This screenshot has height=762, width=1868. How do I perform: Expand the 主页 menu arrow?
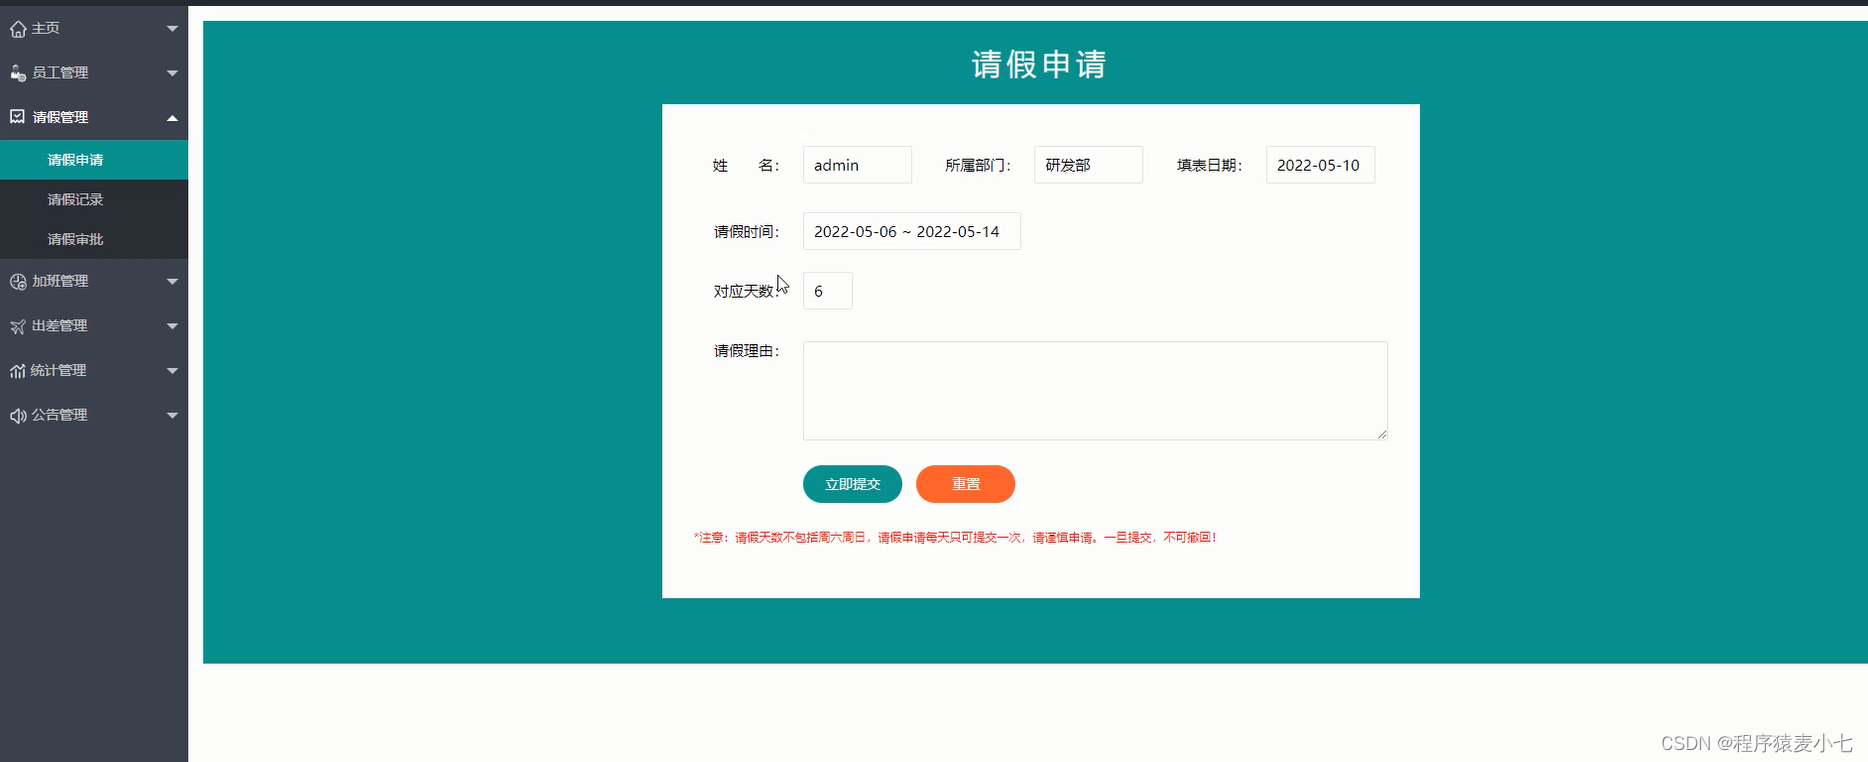pos(172,29)
